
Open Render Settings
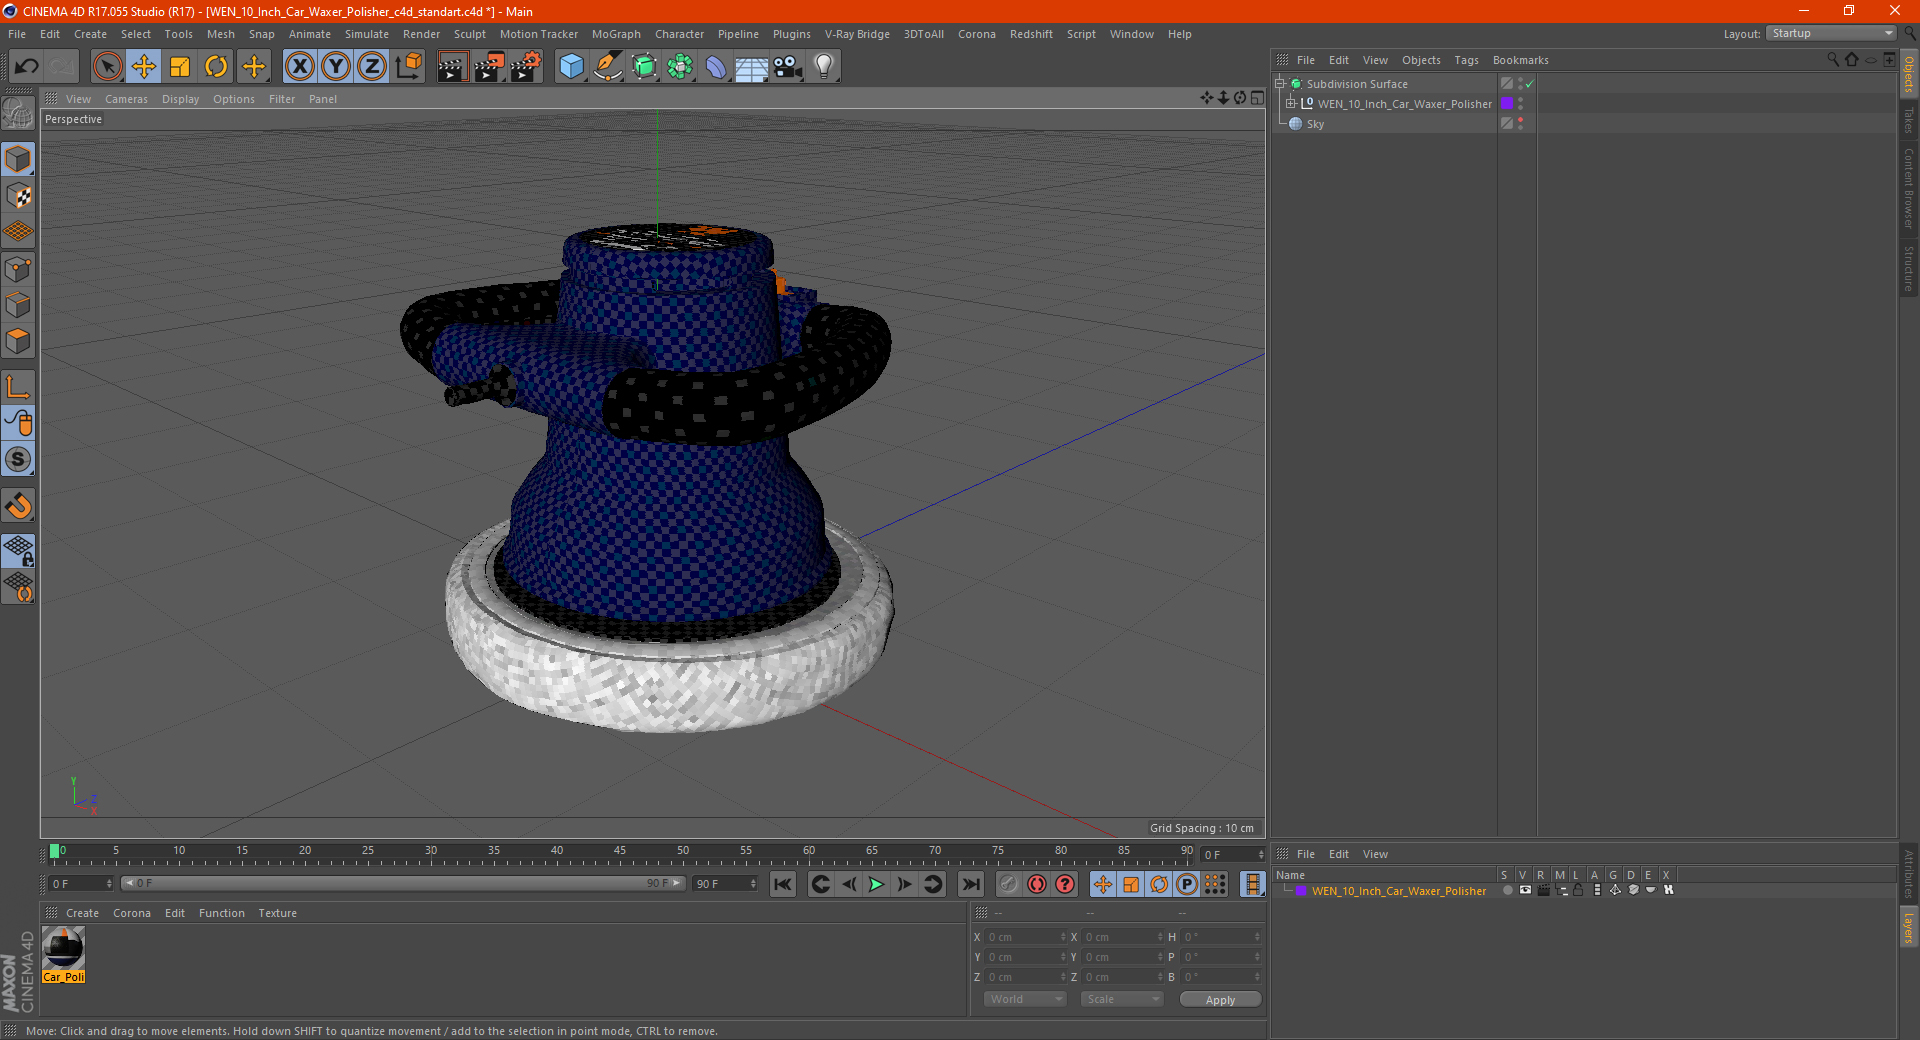click(x=526, y=67)
